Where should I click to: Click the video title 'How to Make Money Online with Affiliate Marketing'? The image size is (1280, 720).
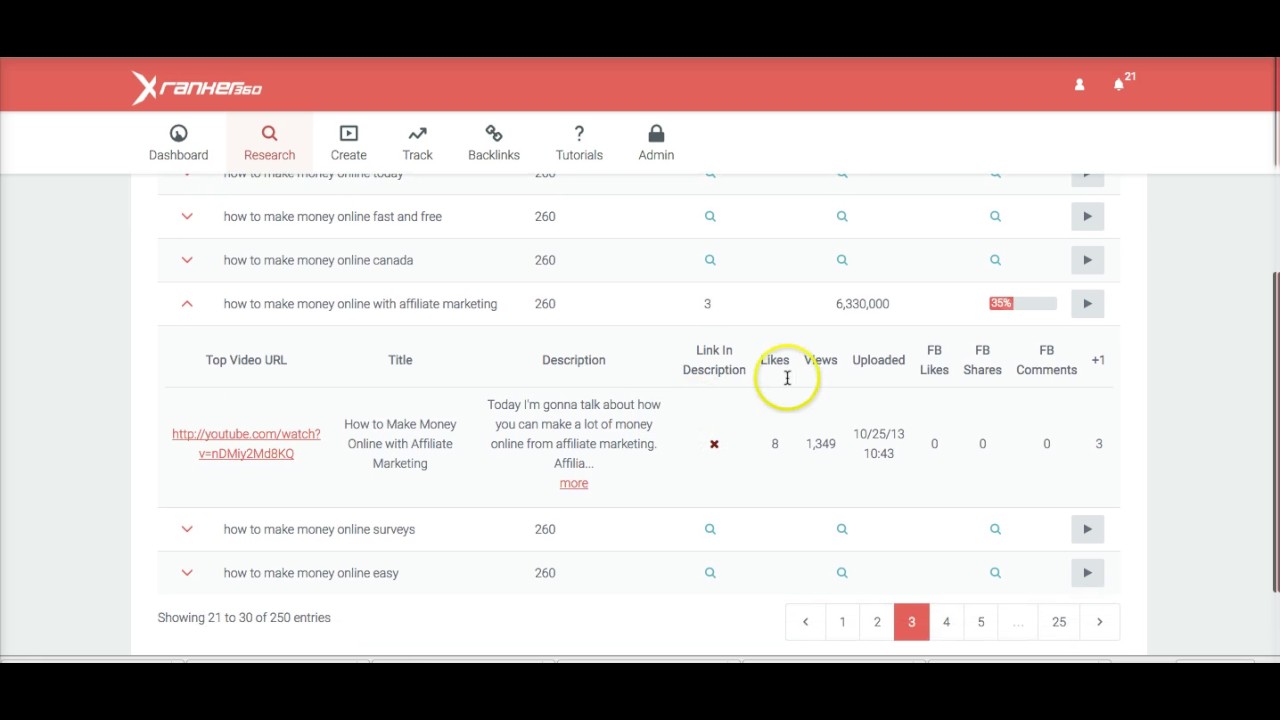tap(400, 444)
